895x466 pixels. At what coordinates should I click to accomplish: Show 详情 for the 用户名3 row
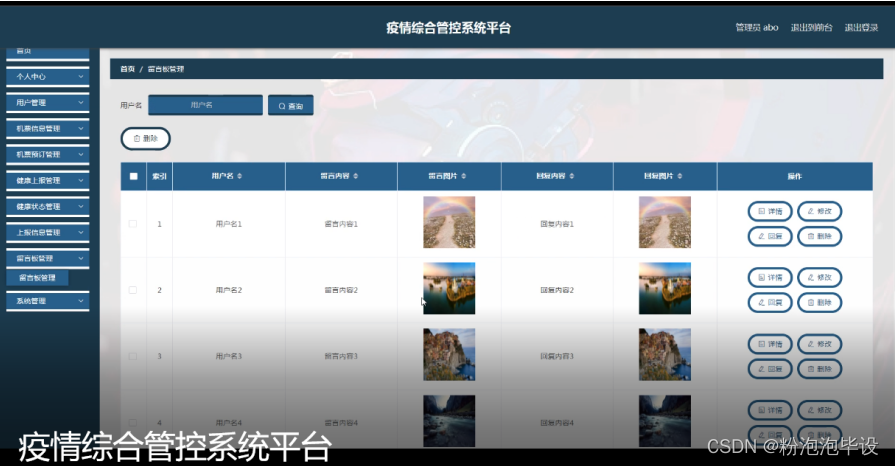coord(770,344)
